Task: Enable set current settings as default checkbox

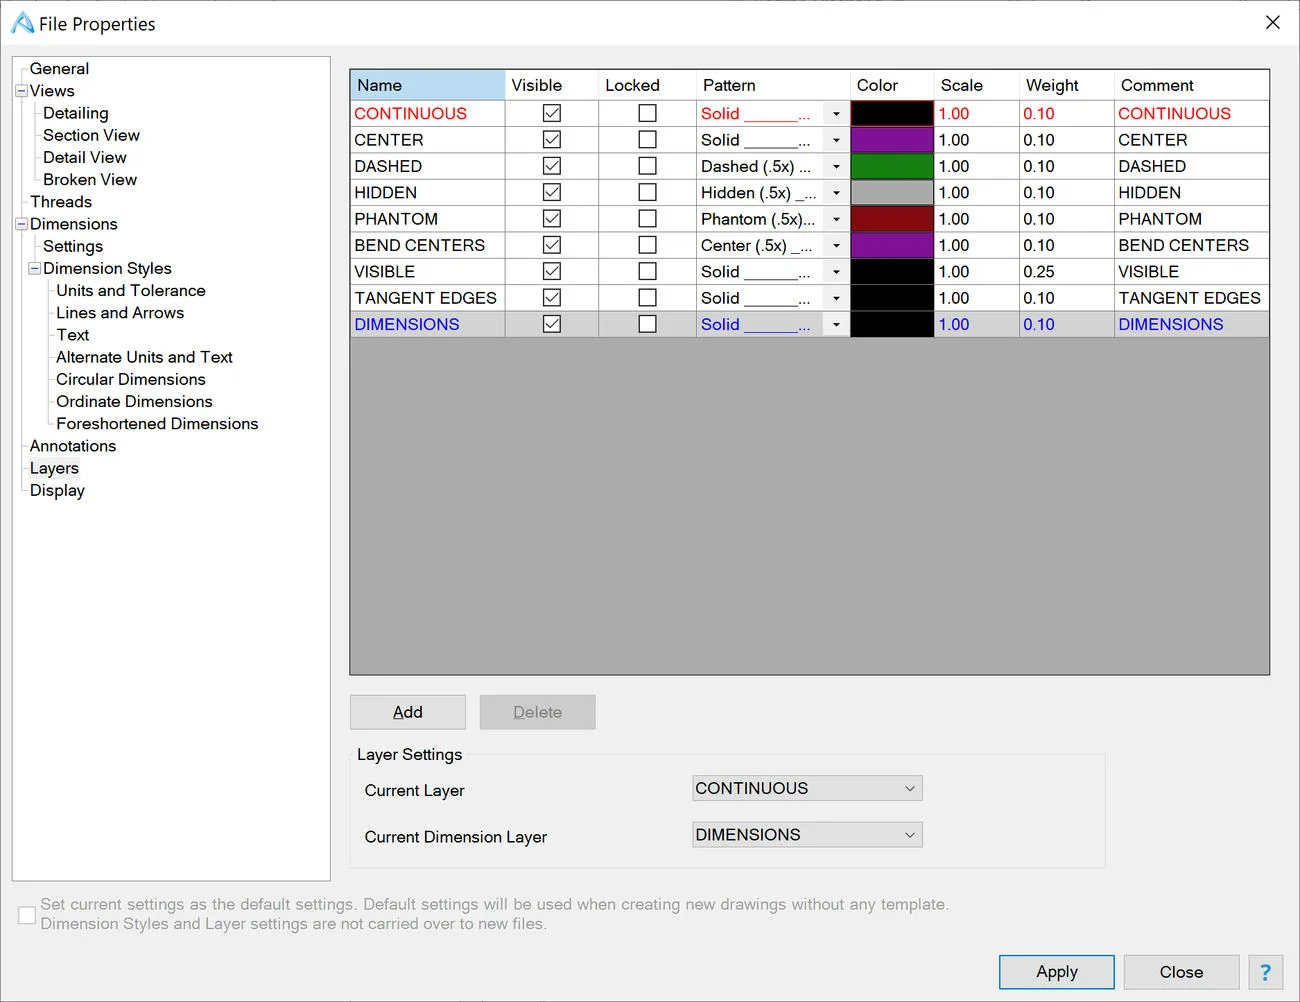Action: [x=27, y=915]
